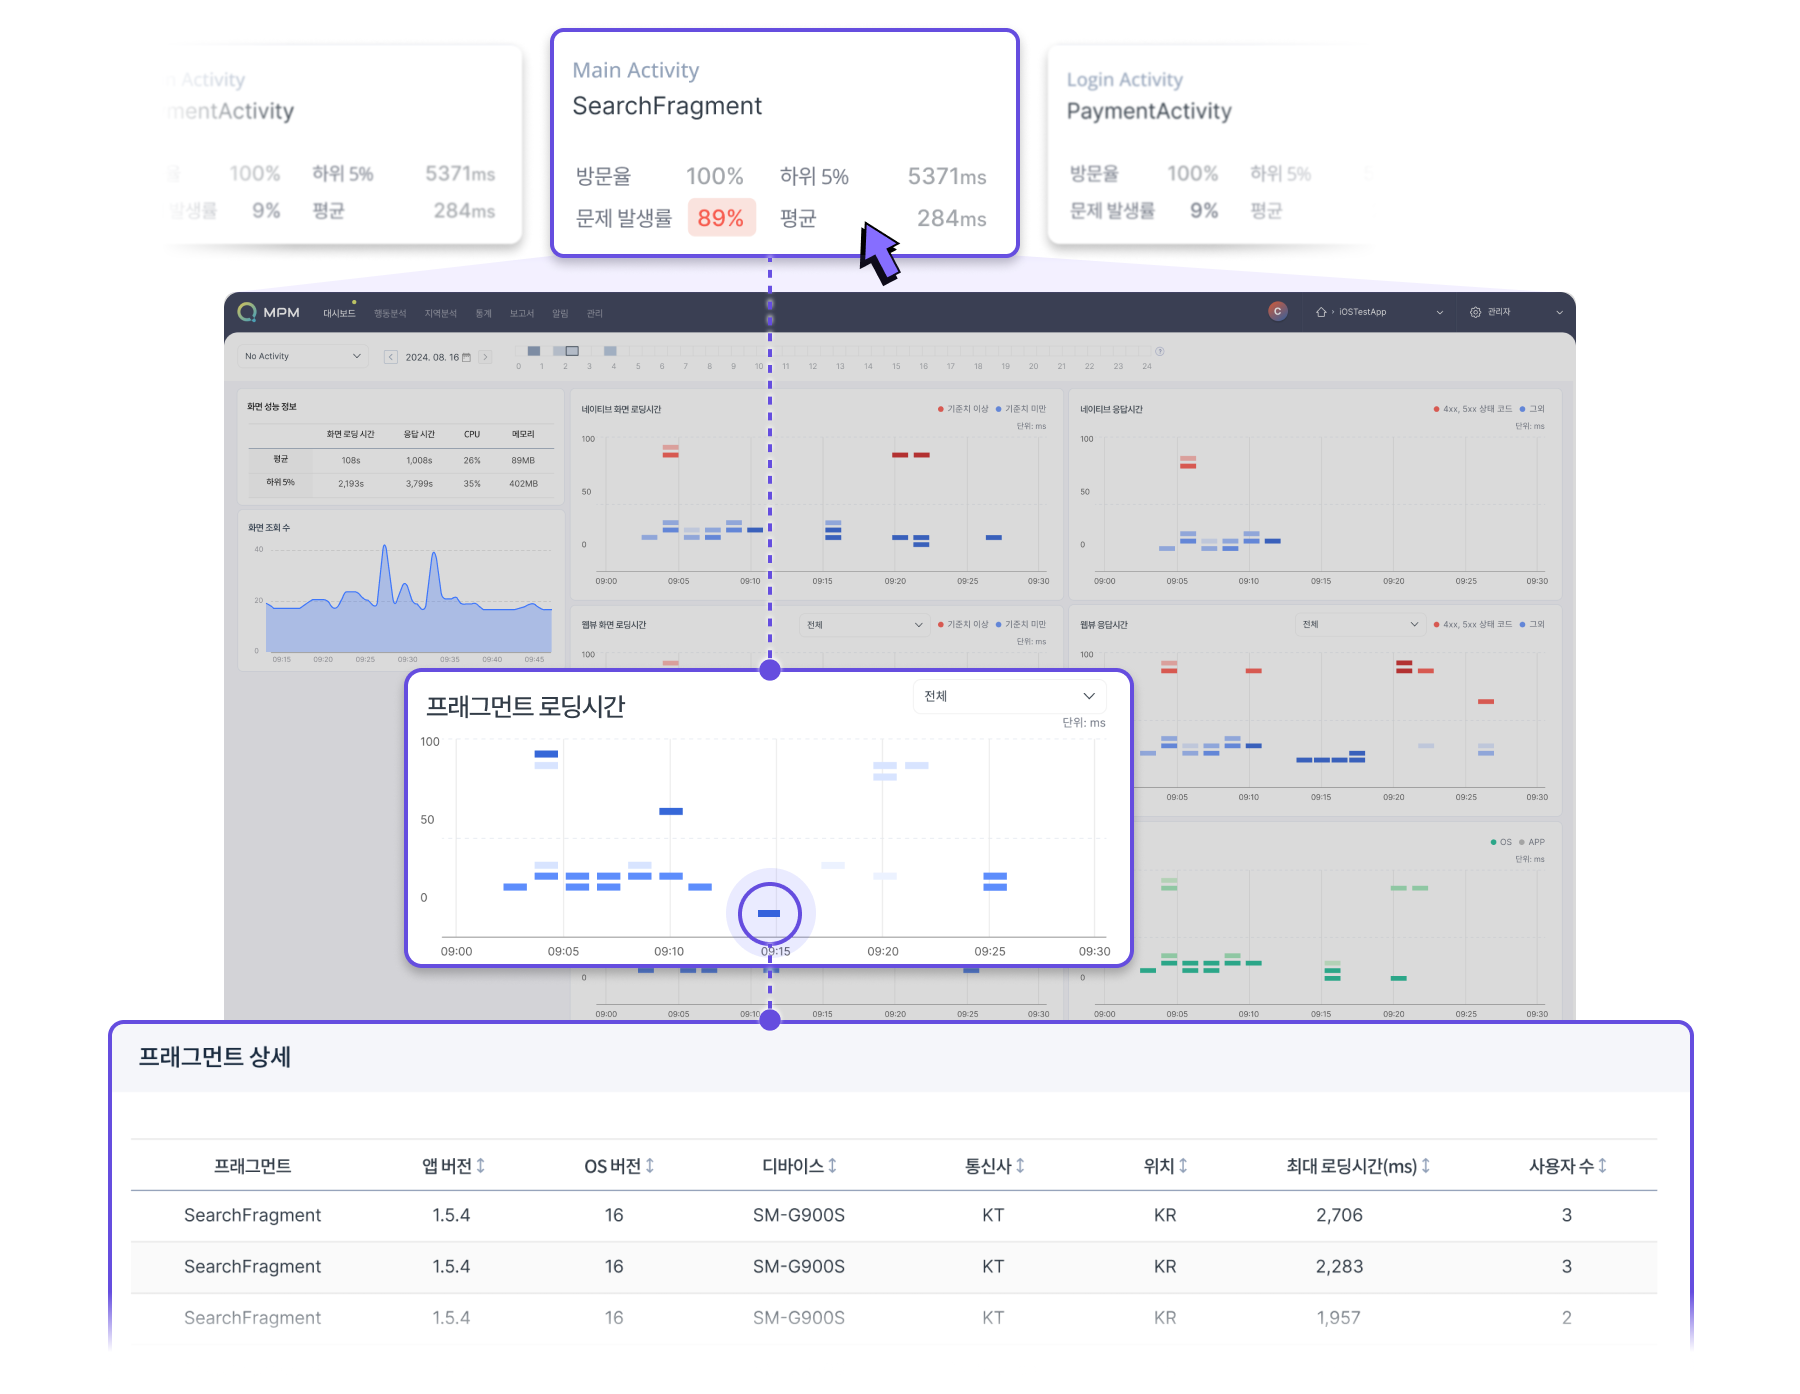Toggle 기준치 미만 legend in 웹뷰 화면 로딩시간

click(1021, 625)
